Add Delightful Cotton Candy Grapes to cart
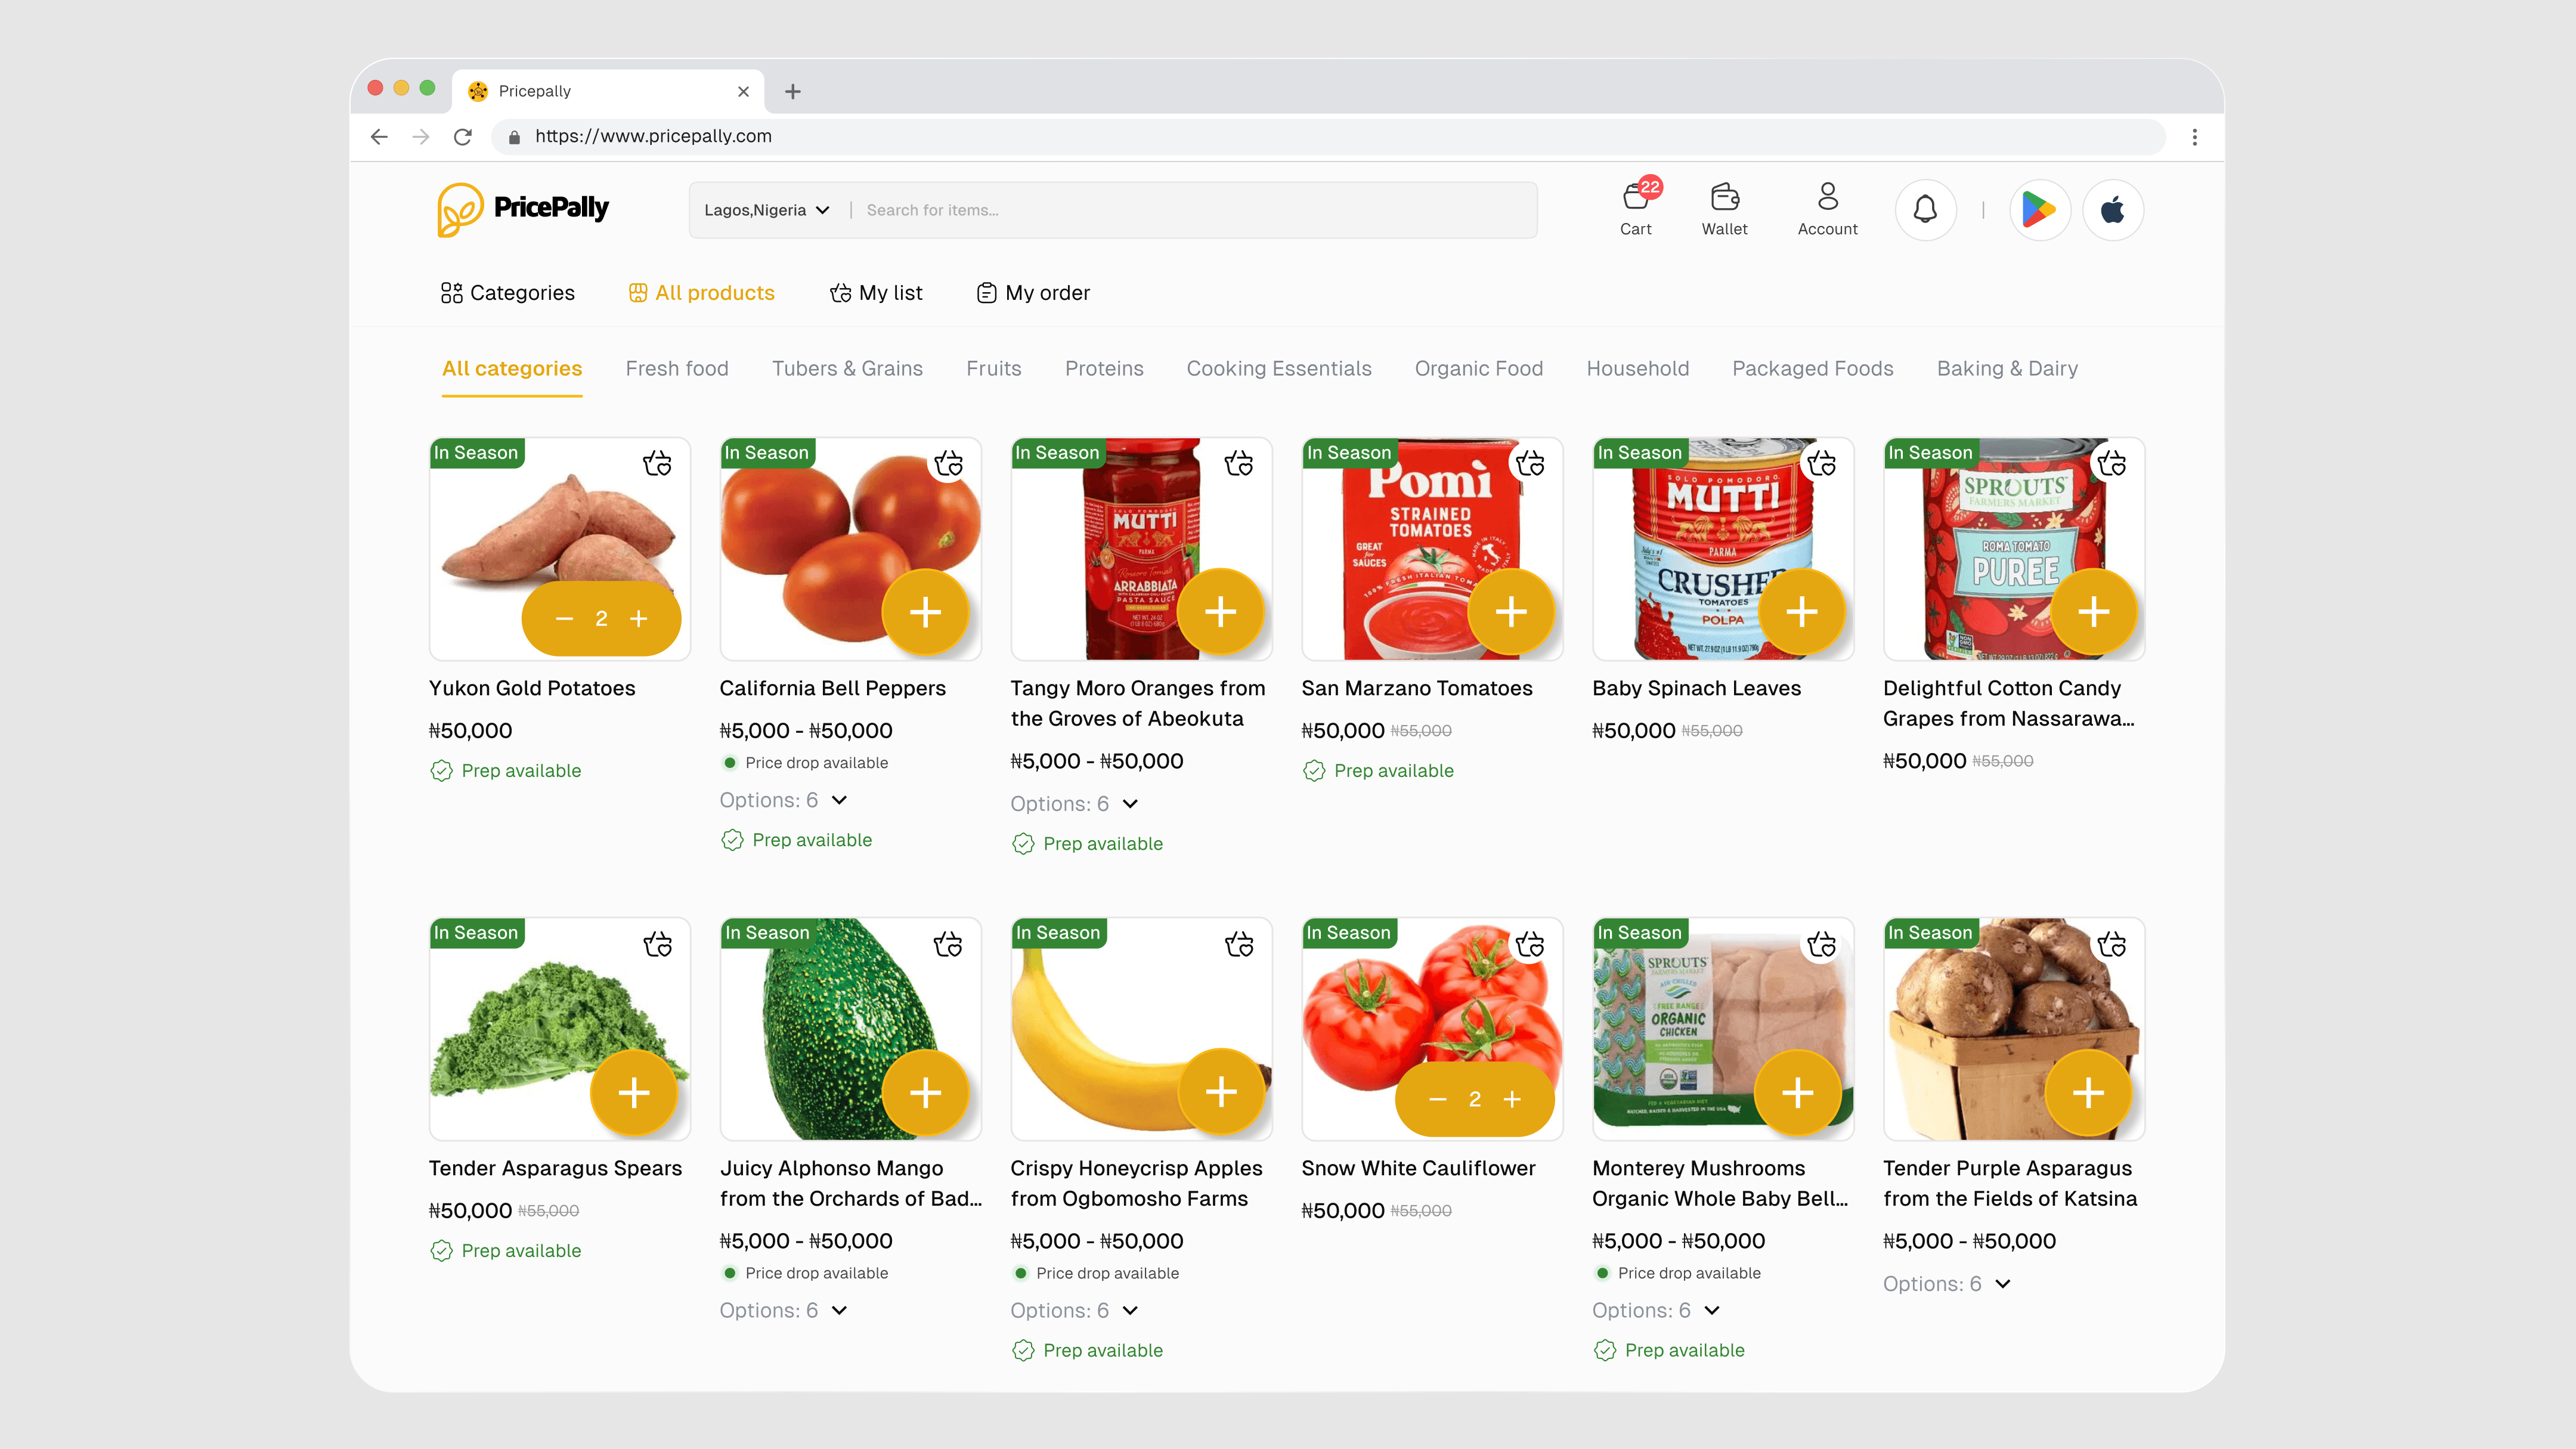This screenshot has height=1449, width=2576. click(2093, 612)
